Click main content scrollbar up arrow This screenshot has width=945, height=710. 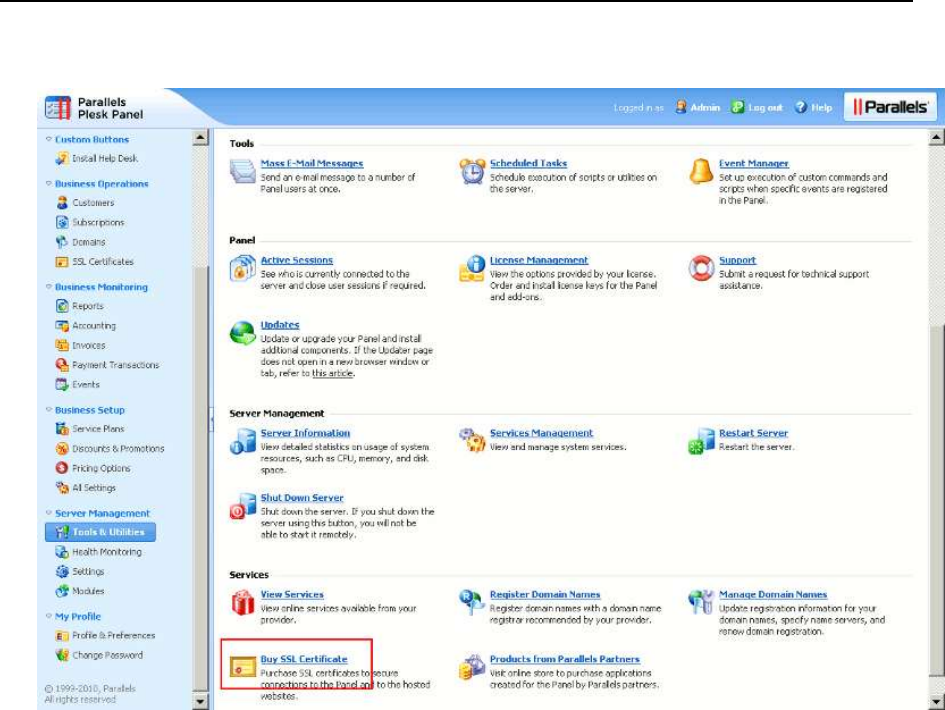(x=936, y=138)
